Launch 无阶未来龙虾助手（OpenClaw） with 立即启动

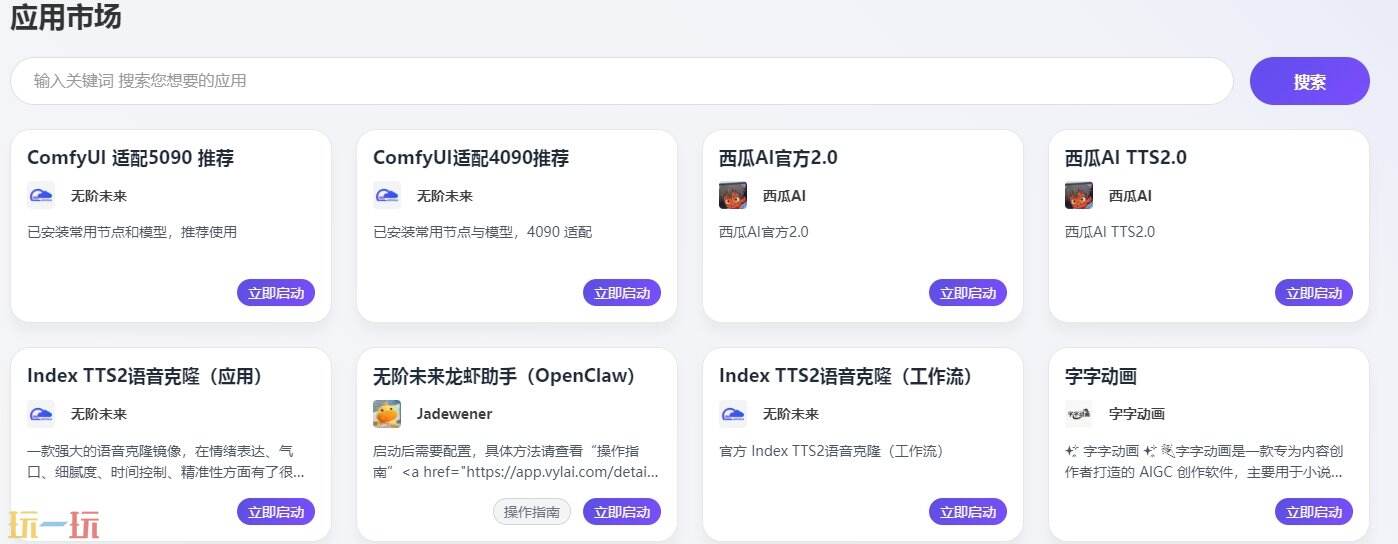pyautogui.click(x=622, y=512)
